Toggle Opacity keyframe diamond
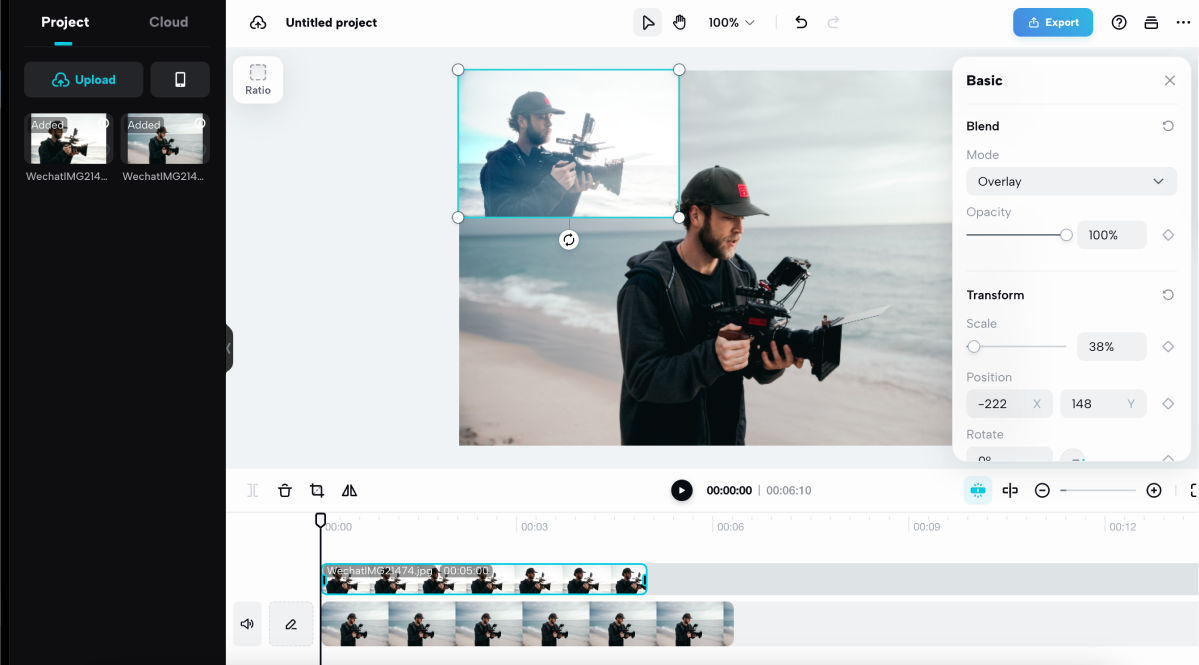The width and height of the screenshot is (1199, 665). [x=1168, y=235]
